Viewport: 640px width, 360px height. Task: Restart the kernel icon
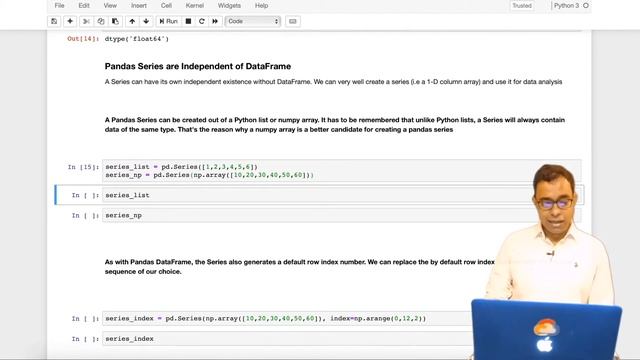pyautogui.click(x=202, y=21)
